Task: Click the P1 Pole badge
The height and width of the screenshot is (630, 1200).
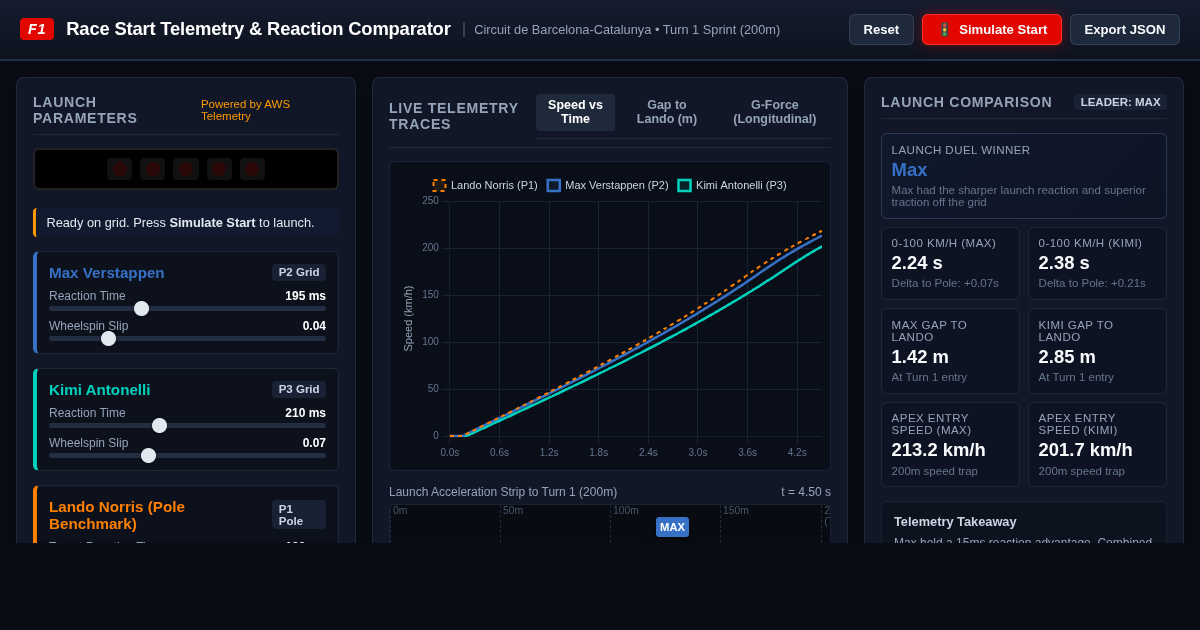Action: [x=299, y=515]
